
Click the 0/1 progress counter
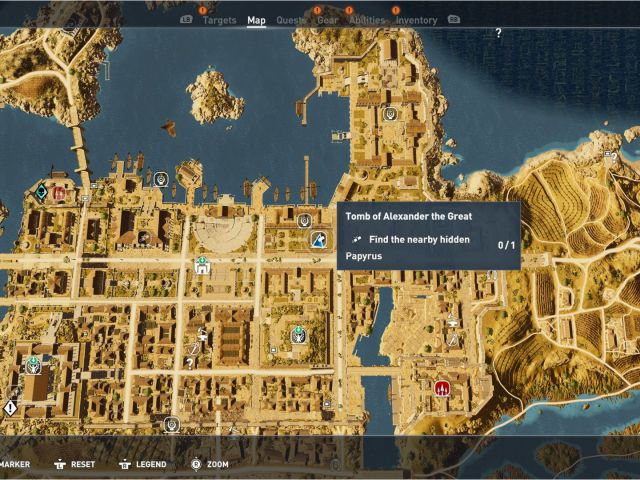tap(506, 245)
